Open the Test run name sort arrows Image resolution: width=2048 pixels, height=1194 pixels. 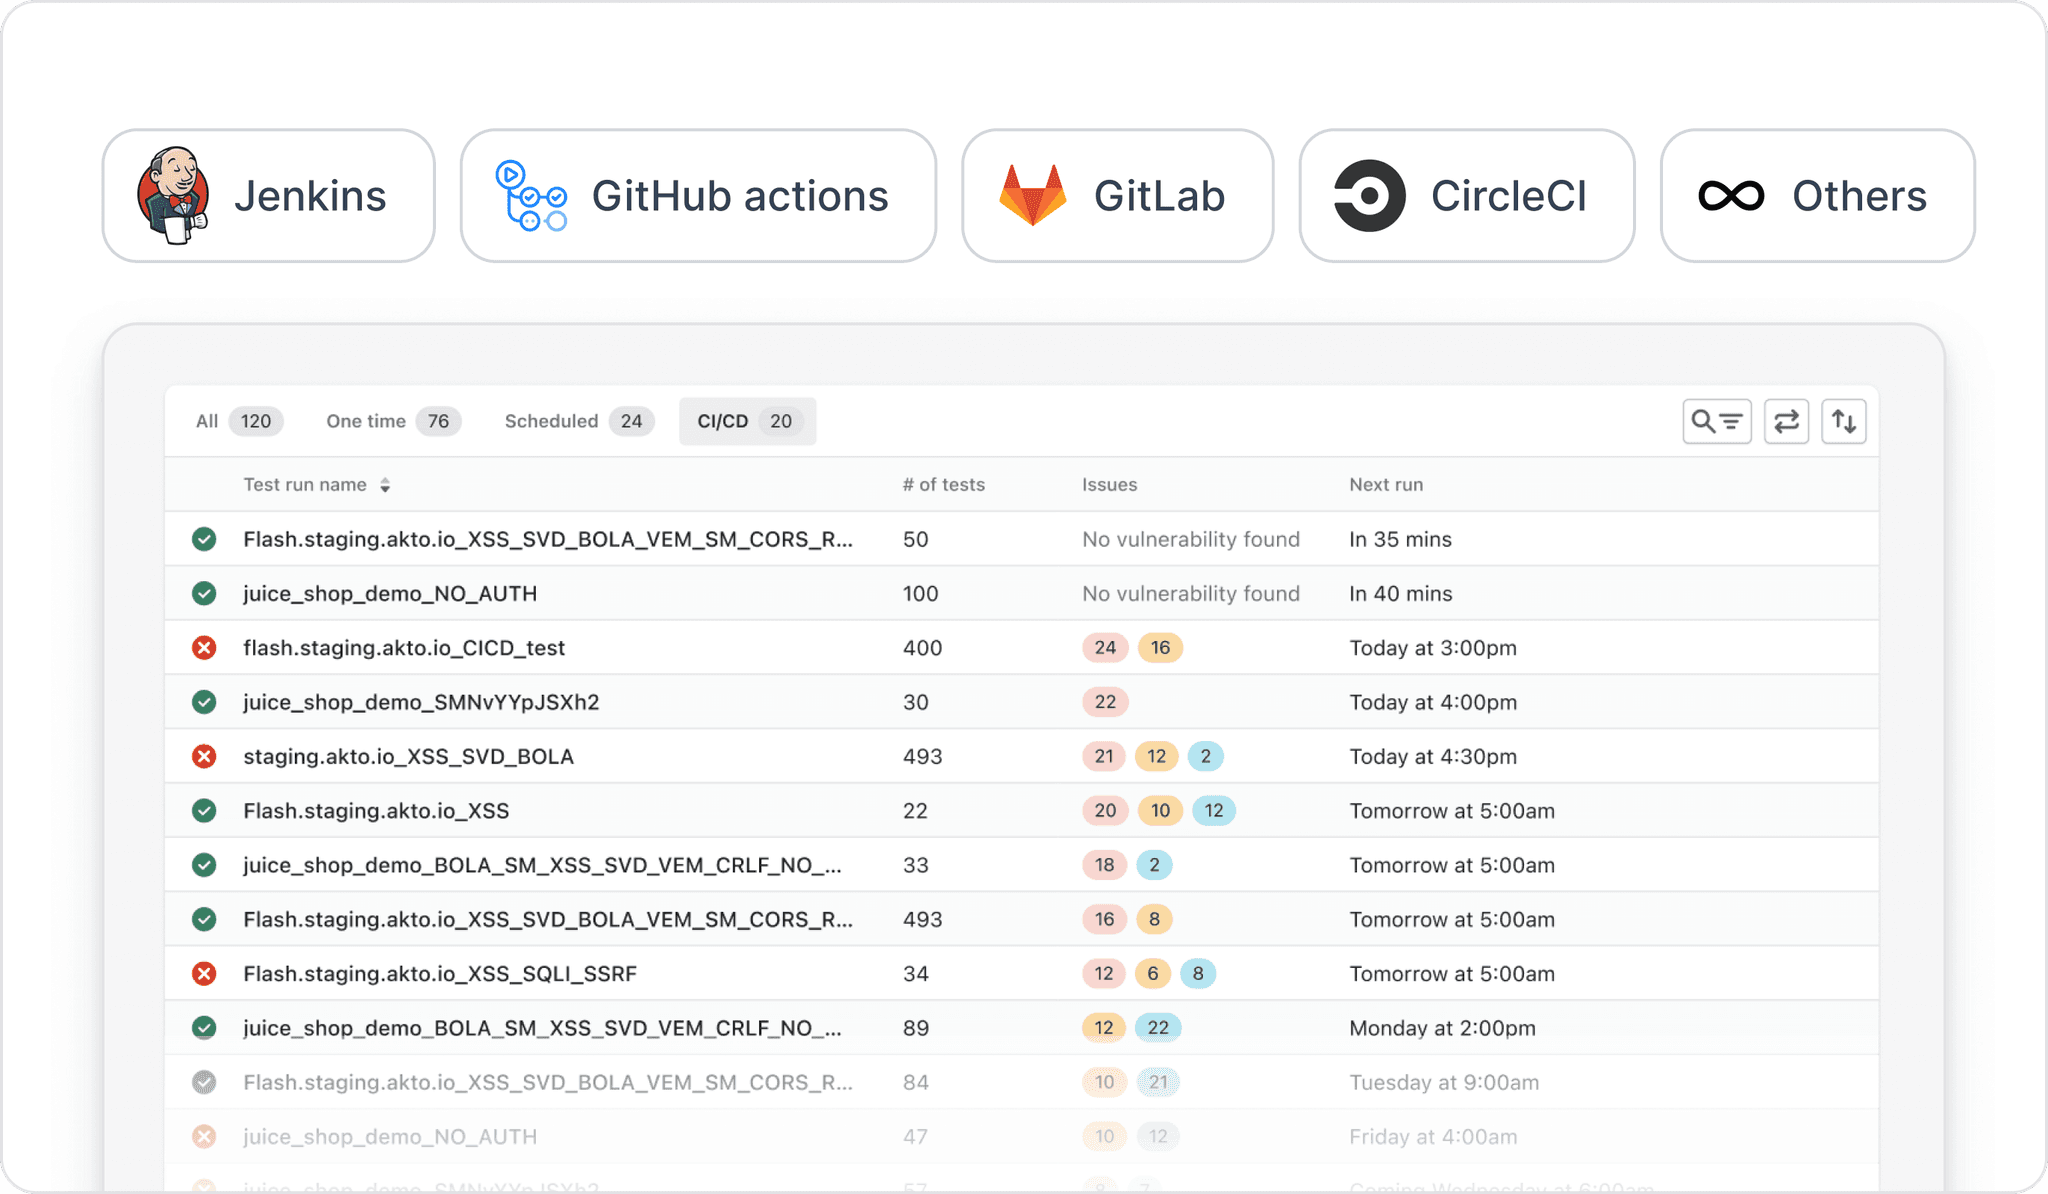(386, 484)
